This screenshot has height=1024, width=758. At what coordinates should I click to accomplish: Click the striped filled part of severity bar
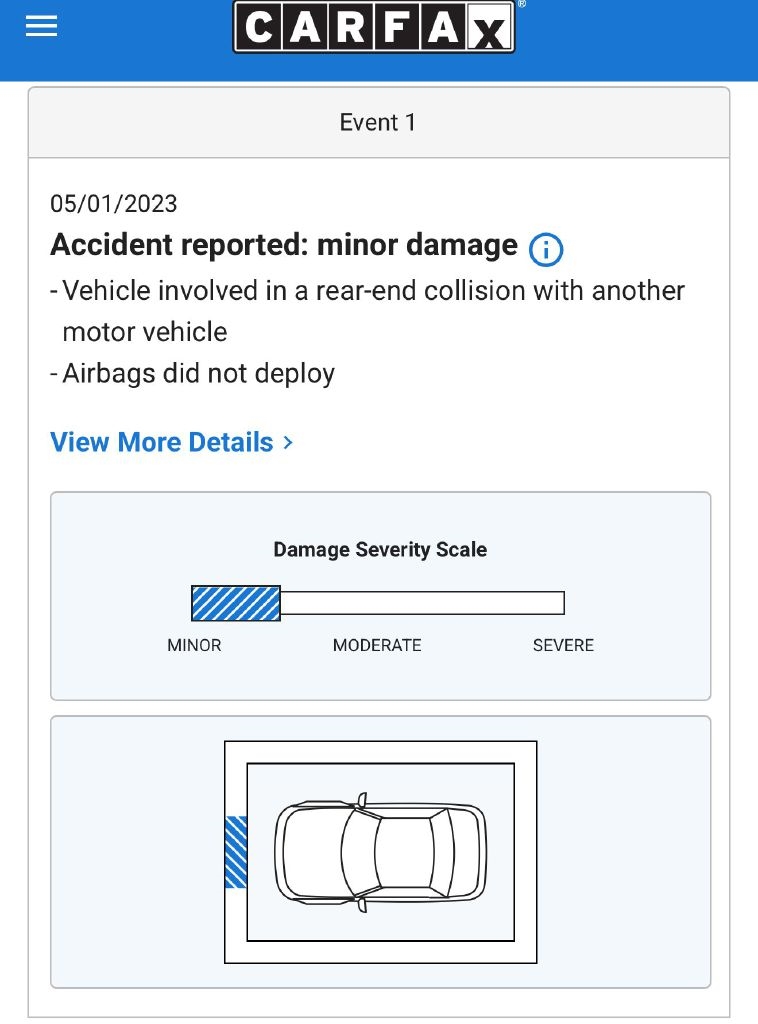[x=236, y=603]
